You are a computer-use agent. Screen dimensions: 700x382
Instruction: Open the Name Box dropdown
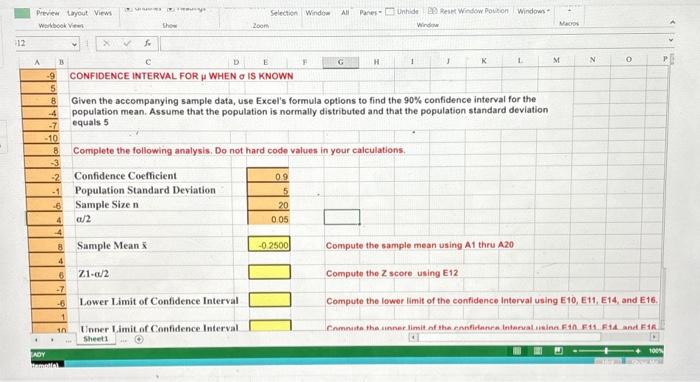point(75,44)
